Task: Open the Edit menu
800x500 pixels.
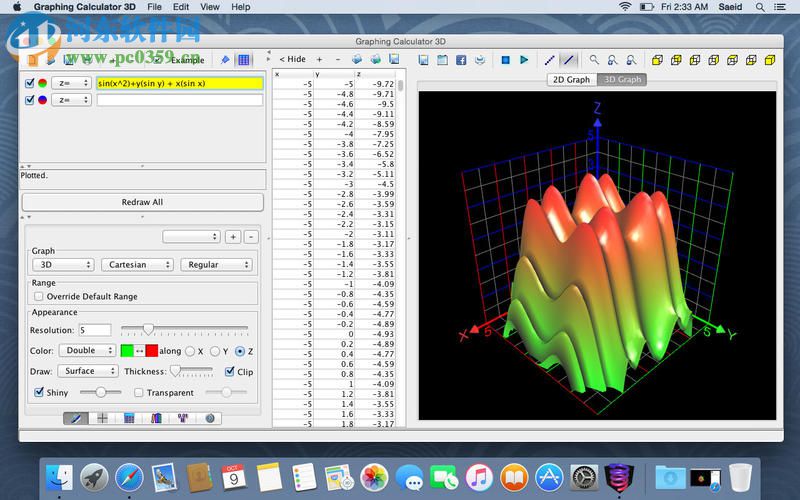Action: tap(181, 7)
